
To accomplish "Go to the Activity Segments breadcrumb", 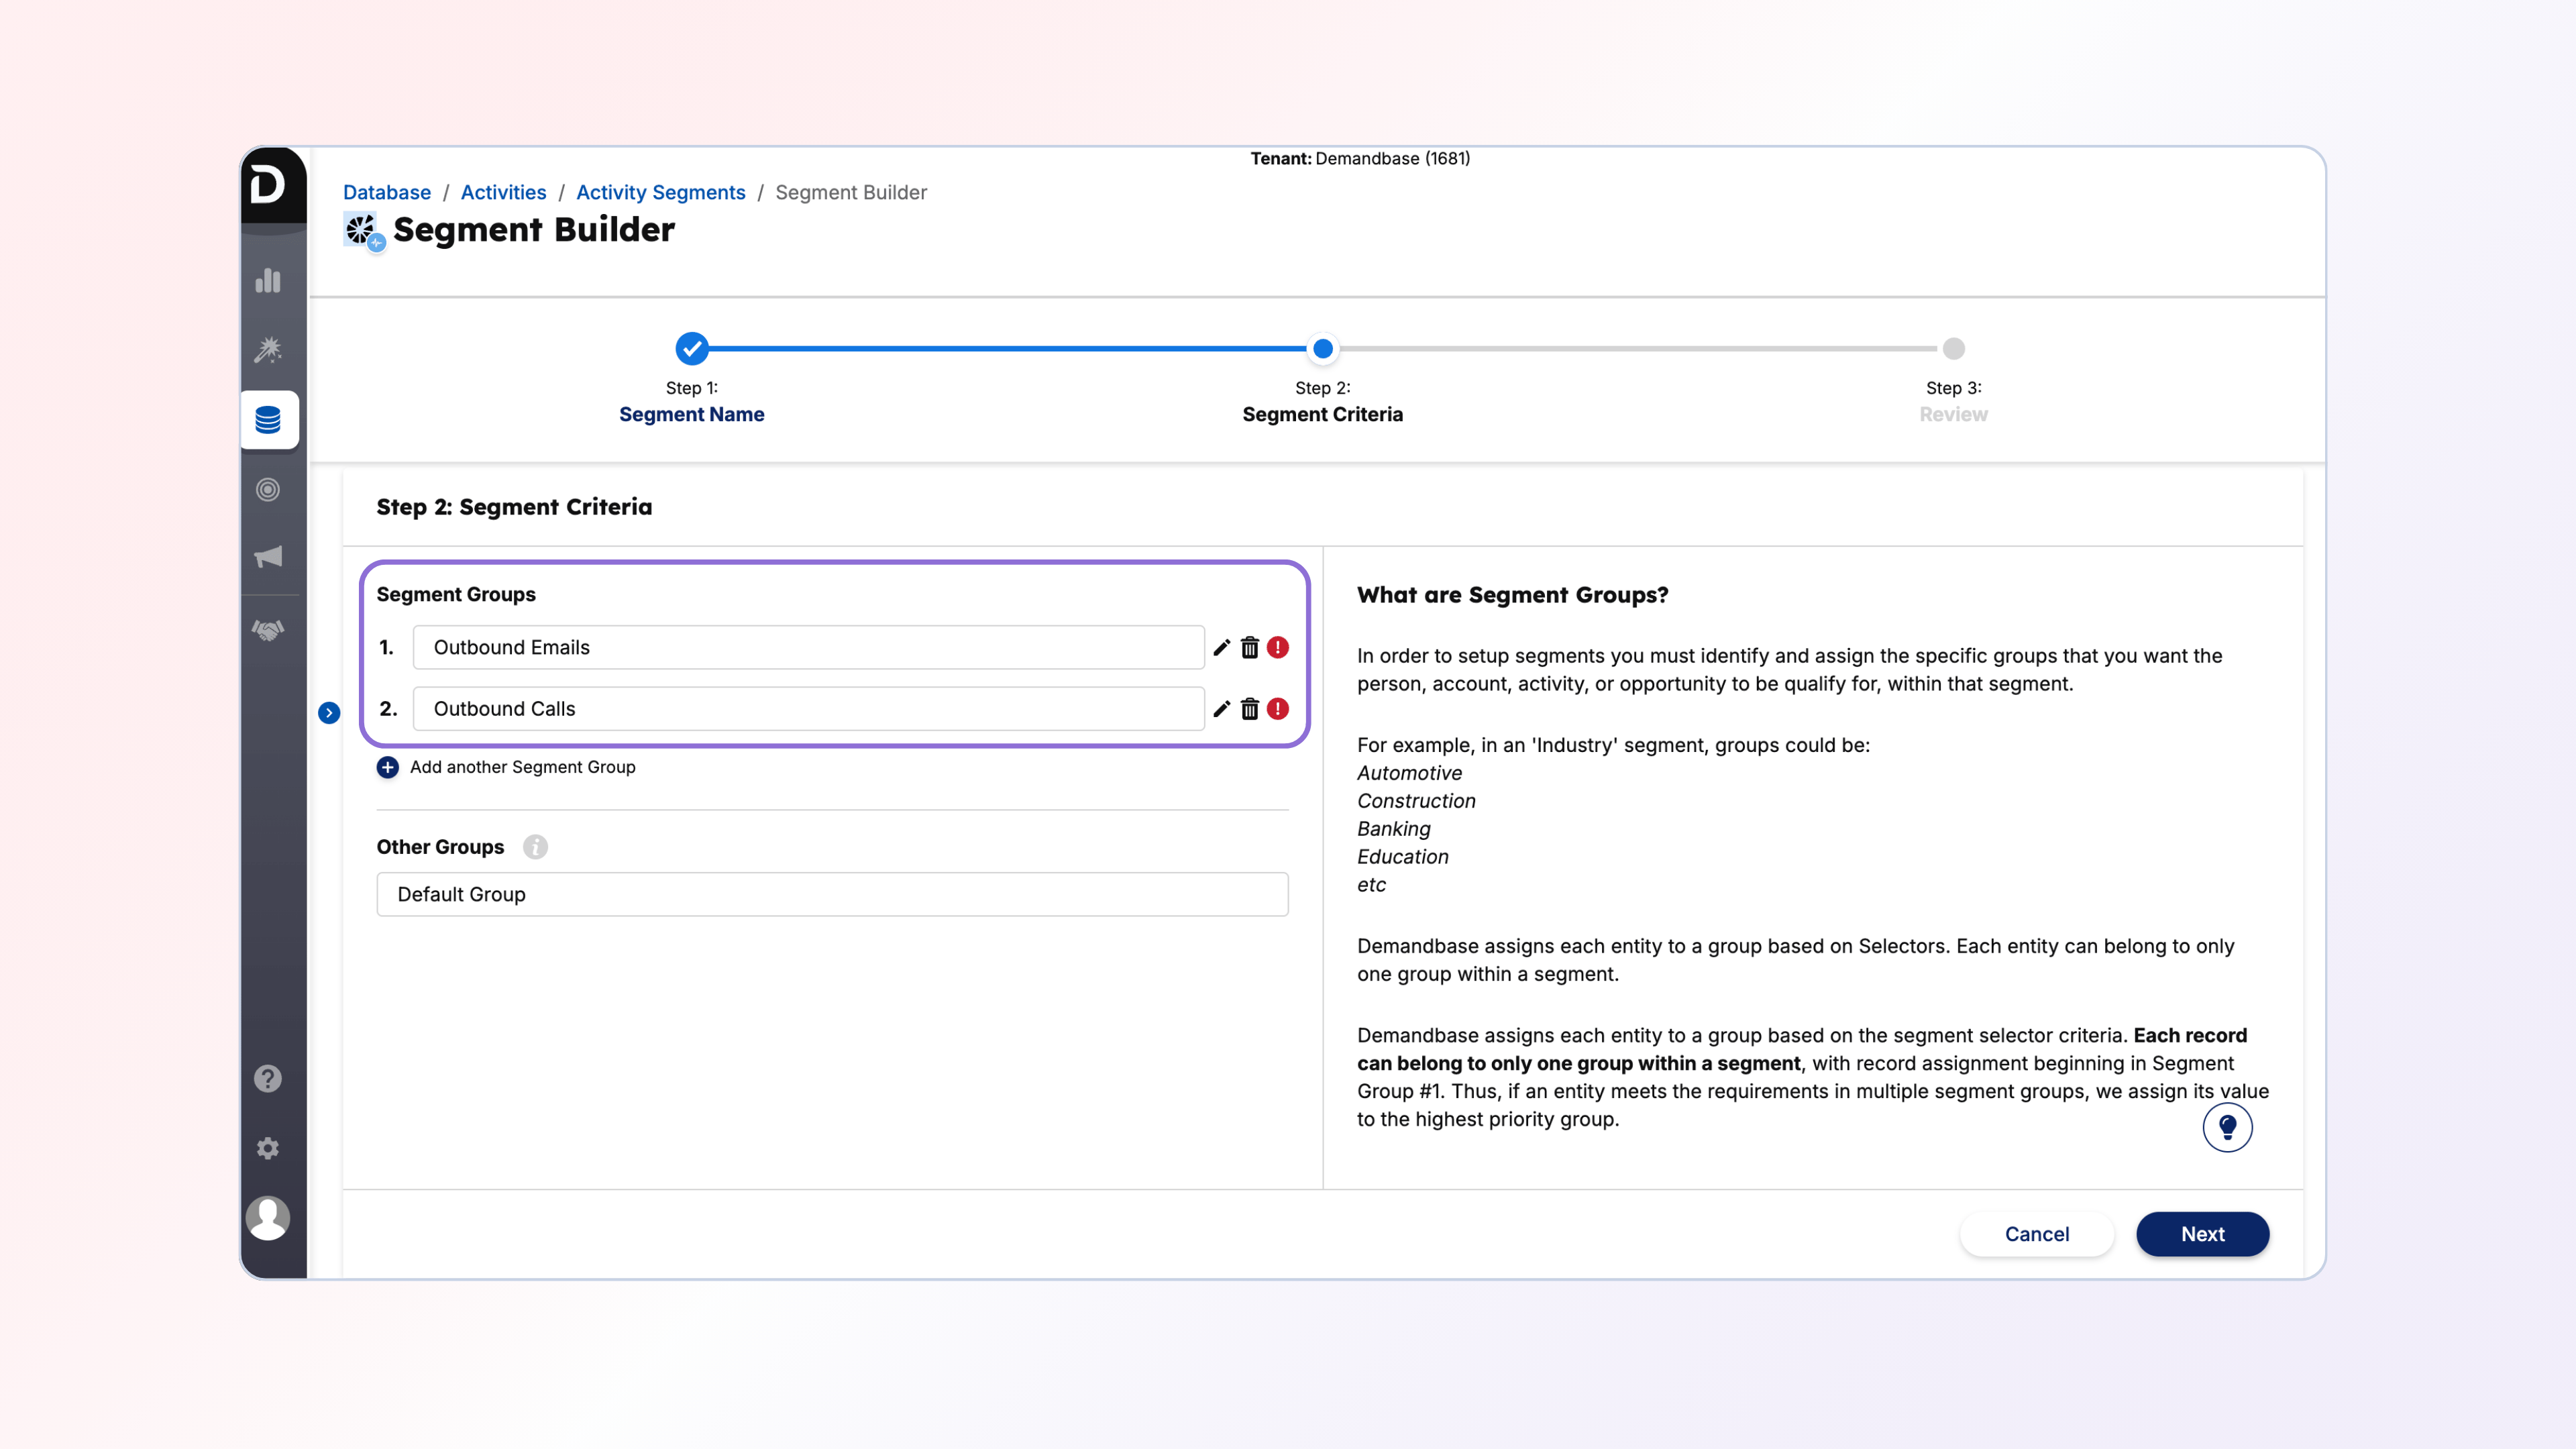I will 660,192.
